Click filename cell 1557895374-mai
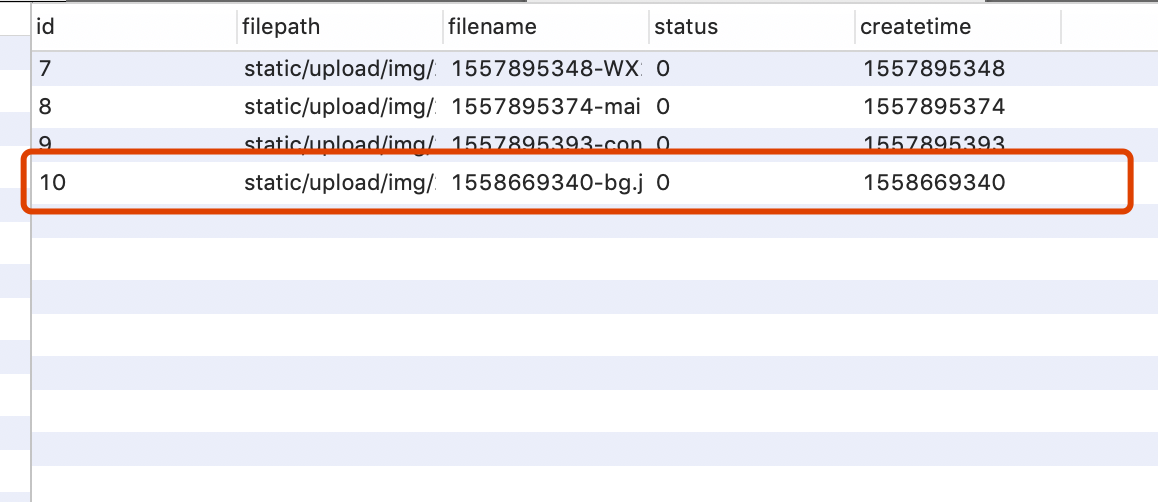The width and height of the screenshot is (1158, 502). pos(546,106)
